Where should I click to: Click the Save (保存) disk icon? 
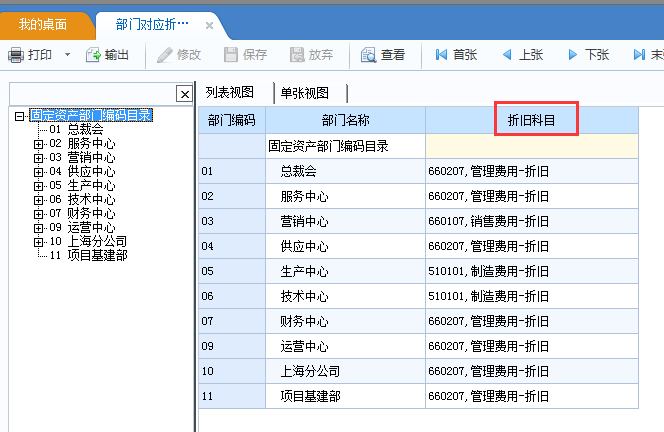click(x=231, y=55)
